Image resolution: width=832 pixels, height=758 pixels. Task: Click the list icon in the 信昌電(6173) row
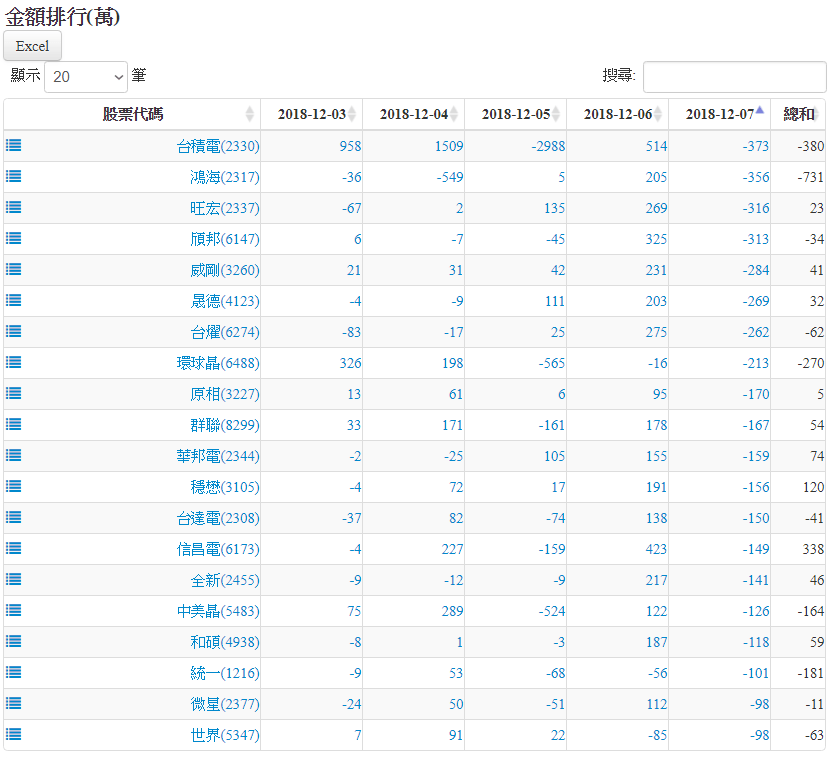click(14, 548)
